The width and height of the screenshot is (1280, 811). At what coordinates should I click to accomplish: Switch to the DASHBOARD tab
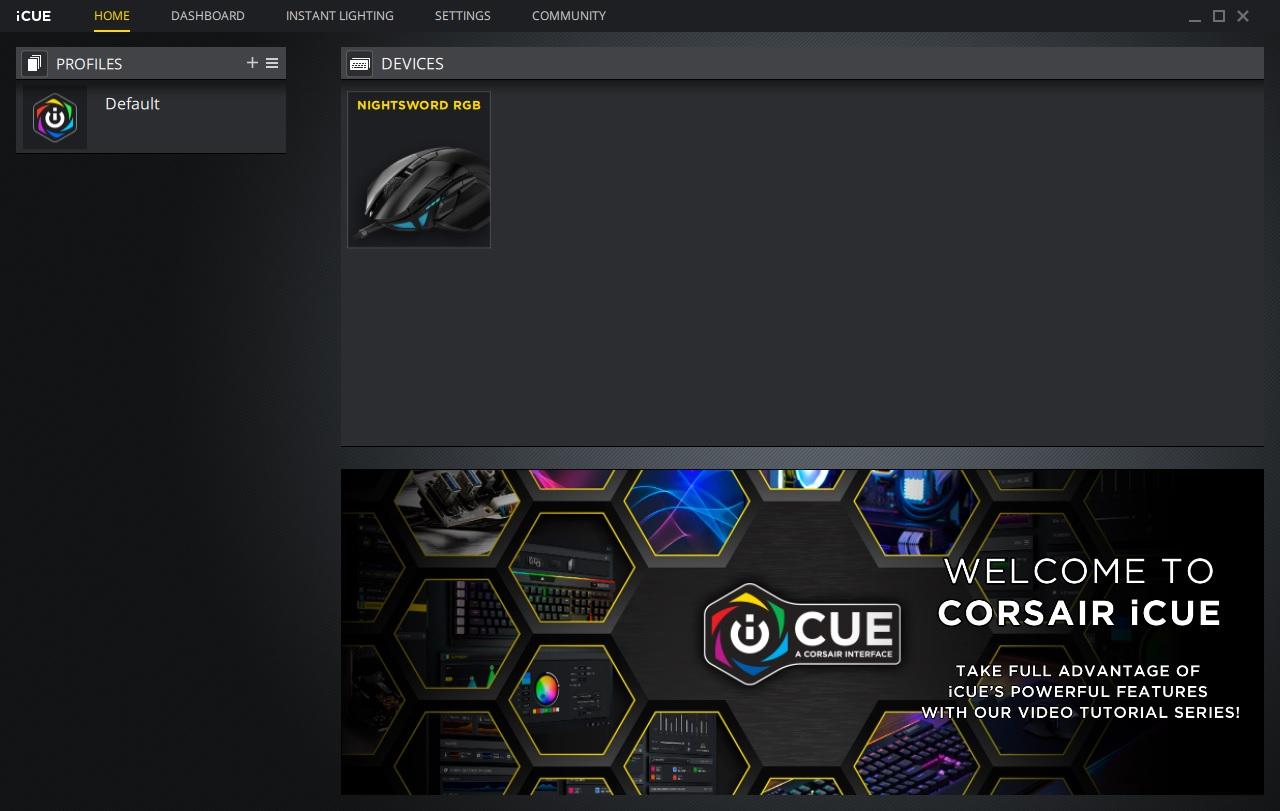(208, 16)
